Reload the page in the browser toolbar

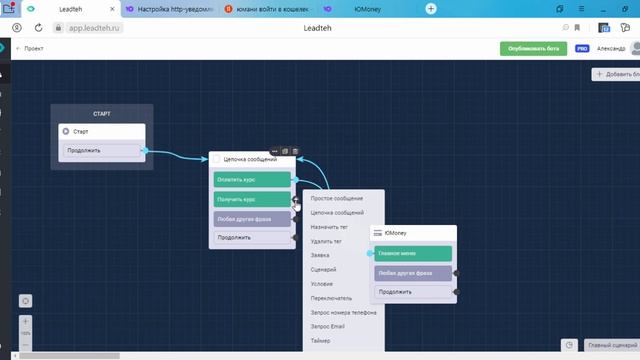click(38, 28)
